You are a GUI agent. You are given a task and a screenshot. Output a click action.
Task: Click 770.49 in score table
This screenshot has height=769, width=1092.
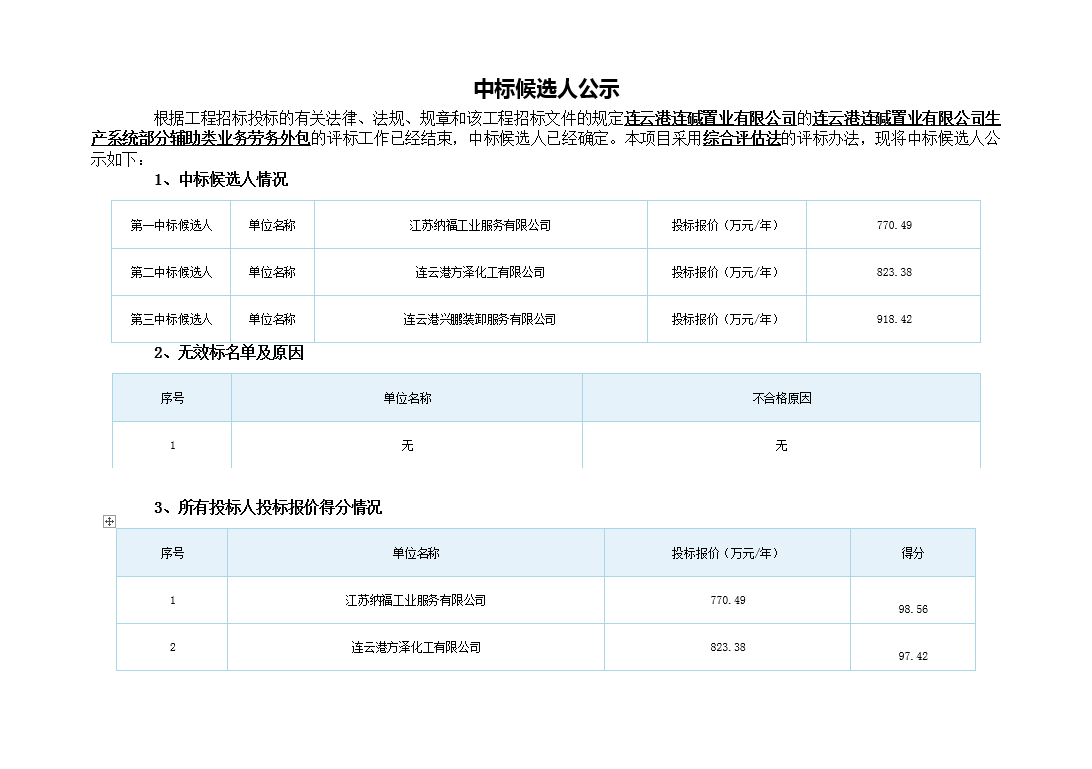[x=728, y=600]
